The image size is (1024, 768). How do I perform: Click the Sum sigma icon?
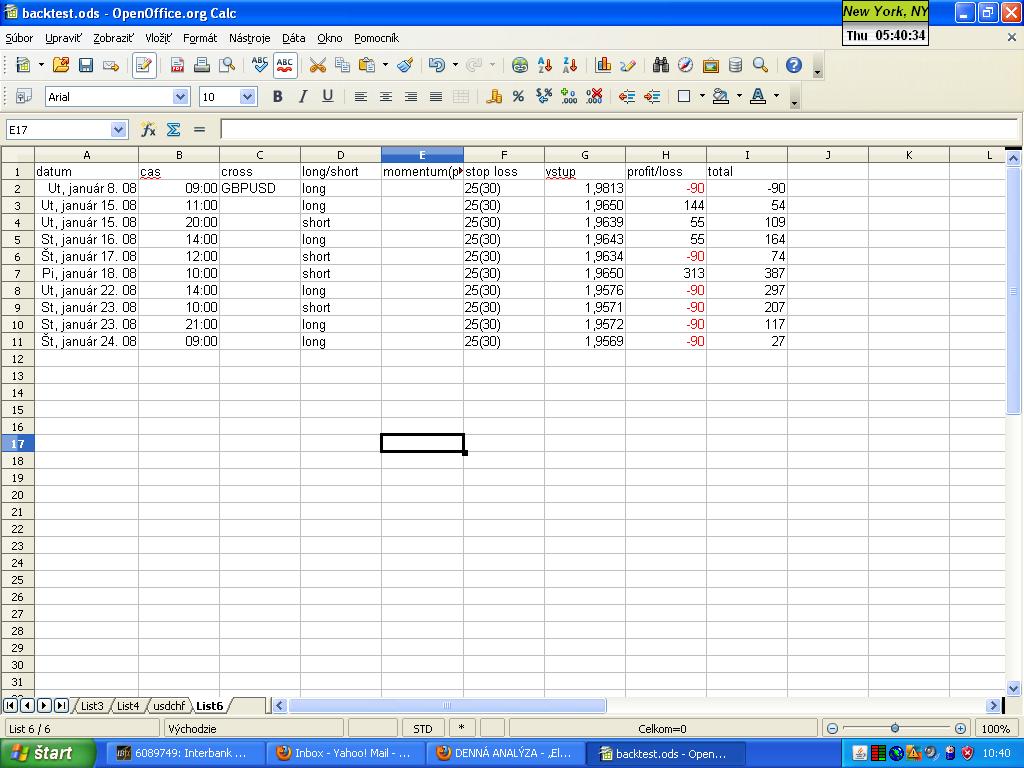173,129
